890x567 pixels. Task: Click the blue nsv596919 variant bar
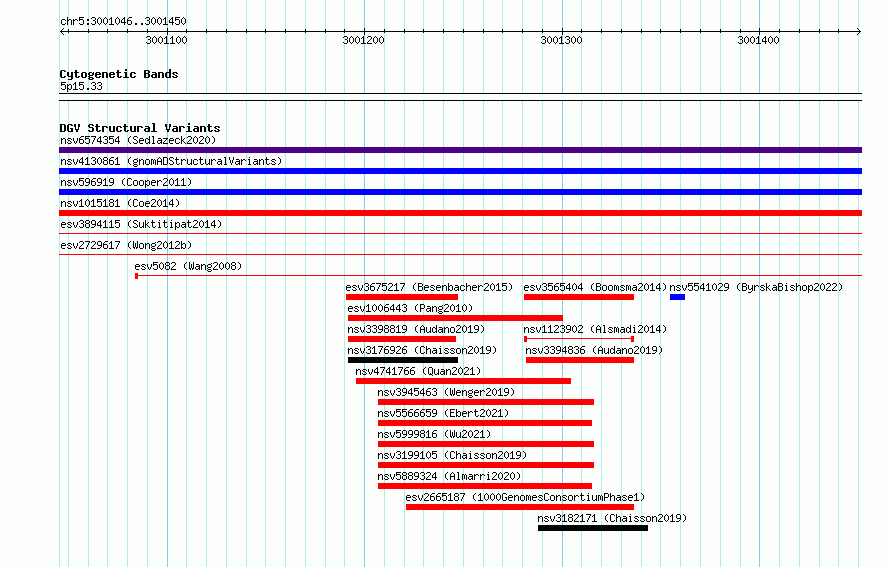pos(460,192)
